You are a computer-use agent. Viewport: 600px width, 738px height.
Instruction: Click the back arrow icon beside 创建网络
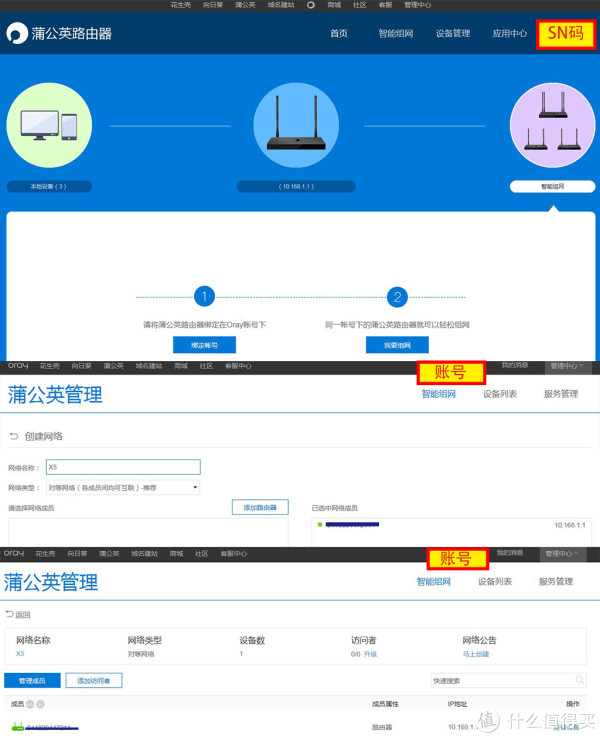[14, 436]
